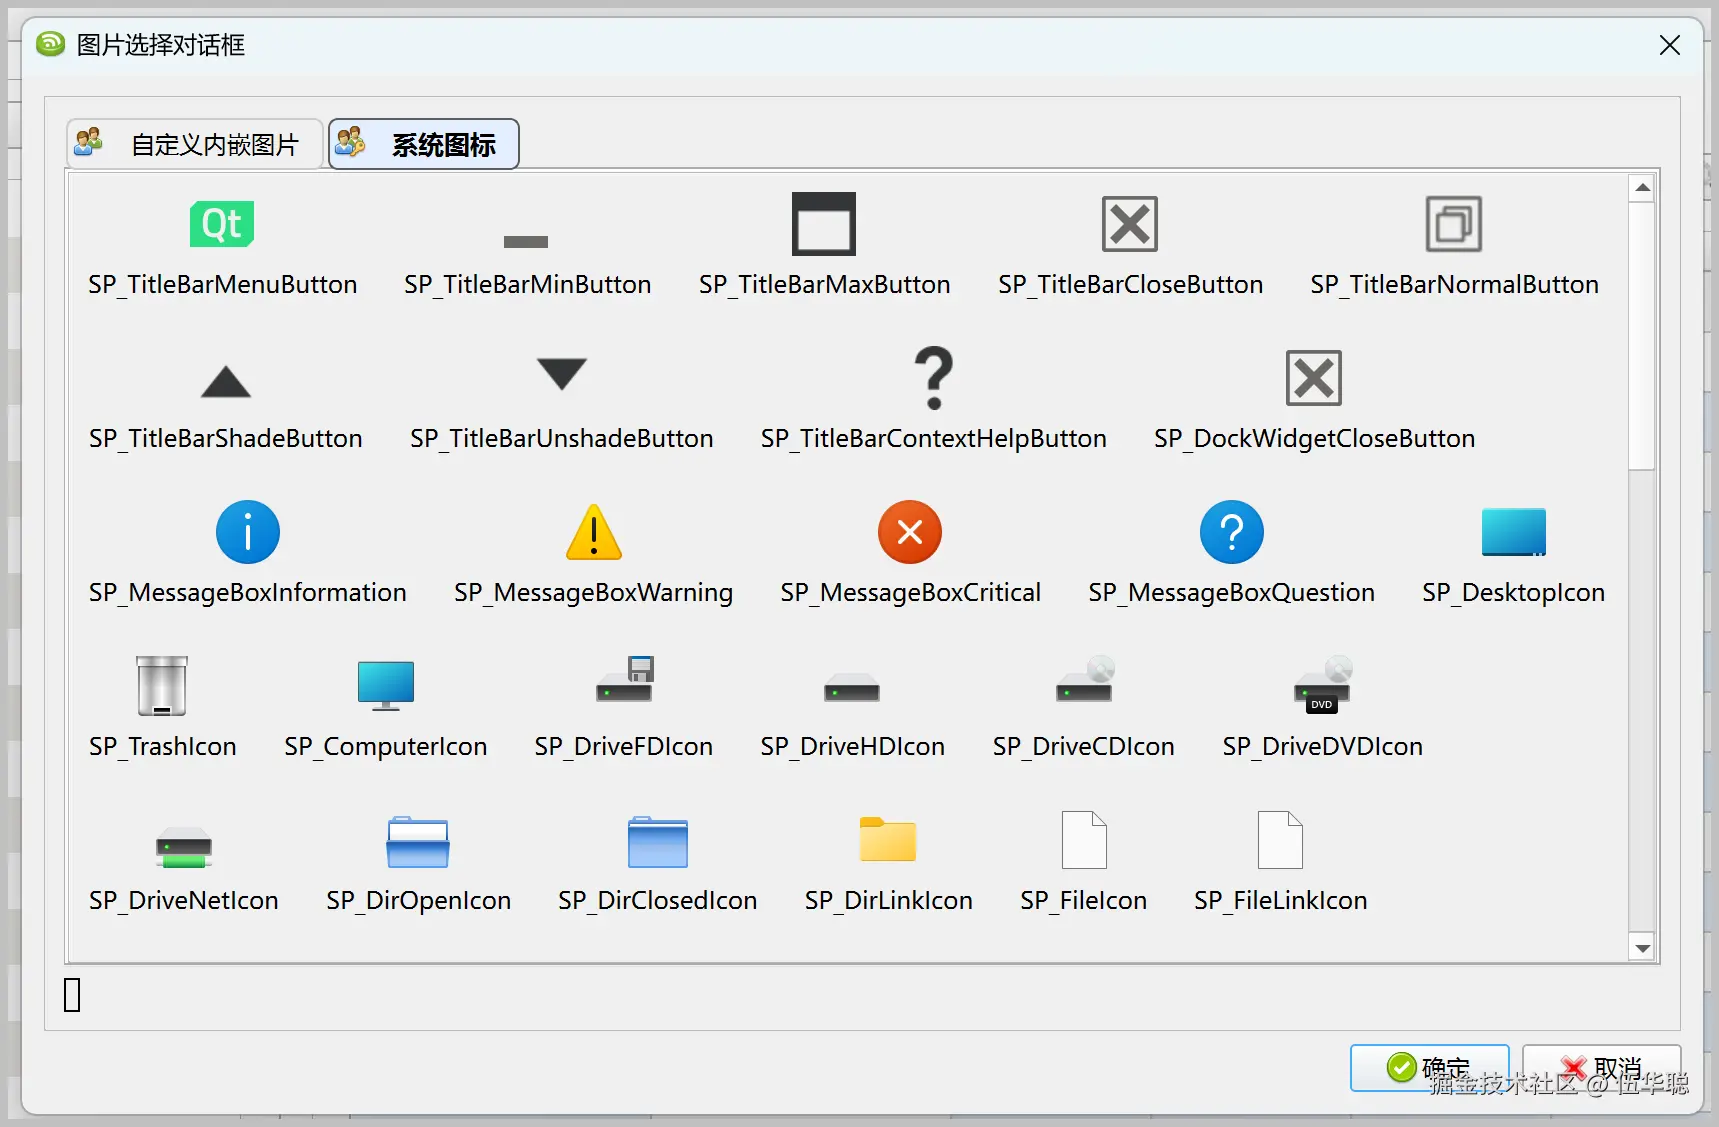Image resolution: width=1719 pixels, height=1127 pixels.
Task: Confirm selection with the 确定 button
Action: pos(1430,1068)
